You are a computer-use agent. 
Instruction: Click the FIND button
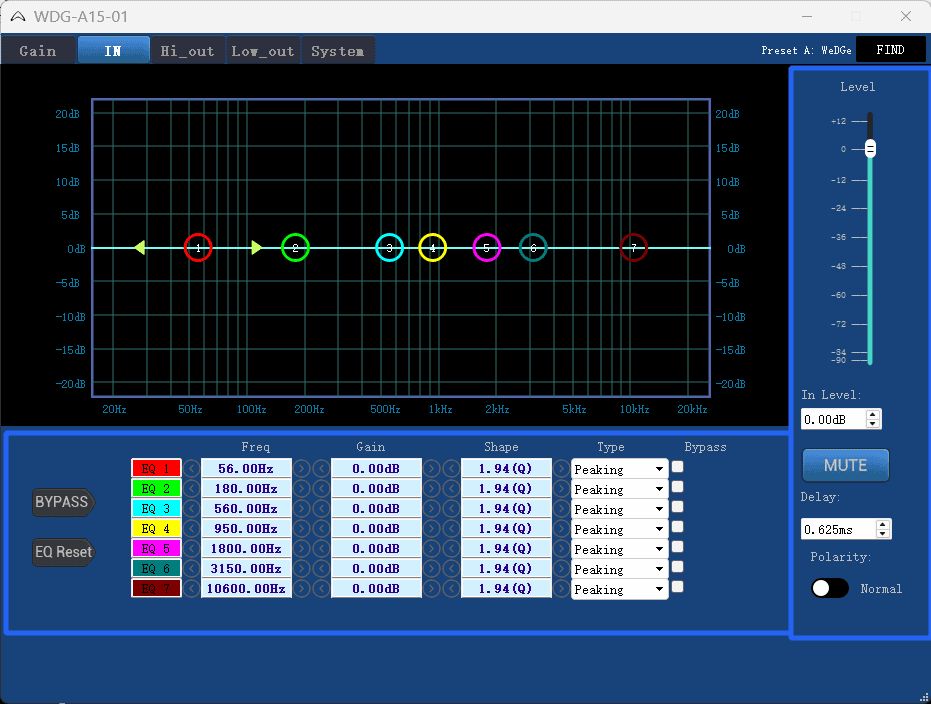(890, 50)
